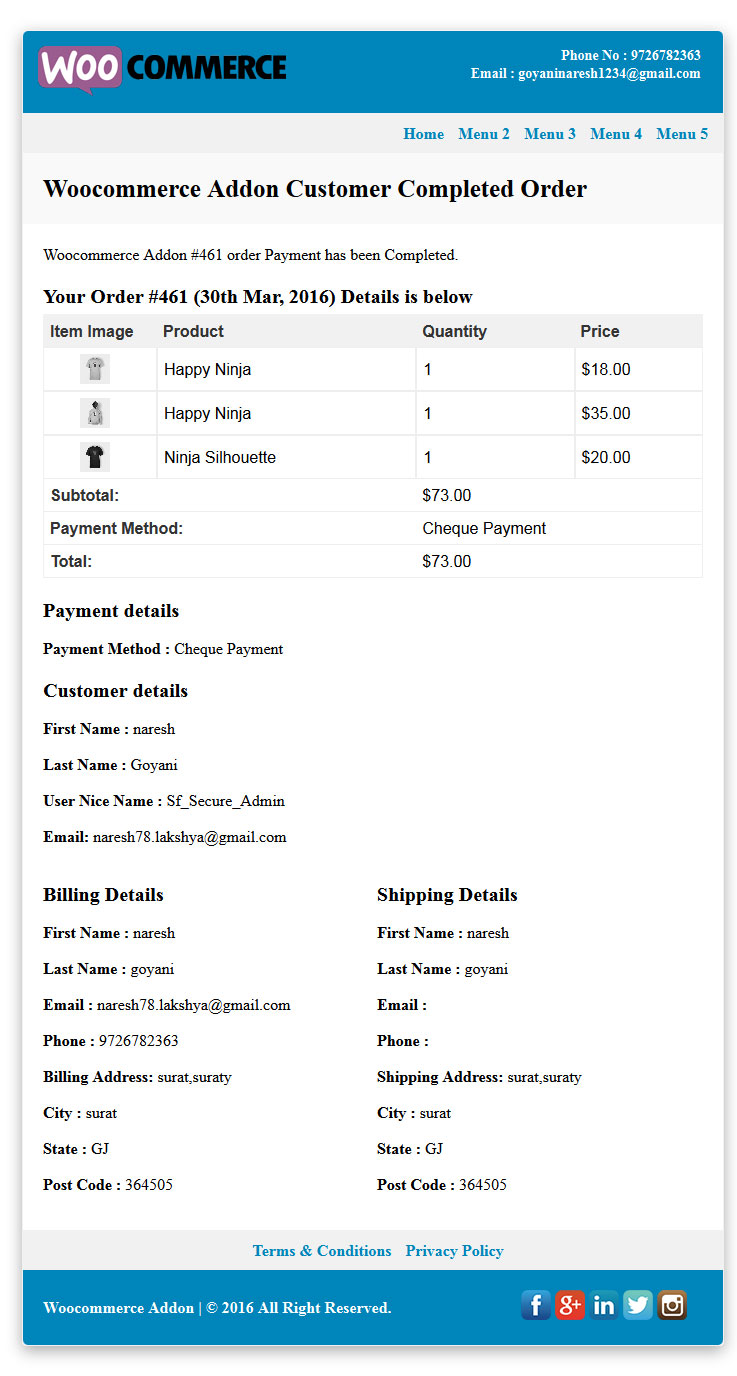
Task: Open the Terms & Conditions link
Action: 322,1251
